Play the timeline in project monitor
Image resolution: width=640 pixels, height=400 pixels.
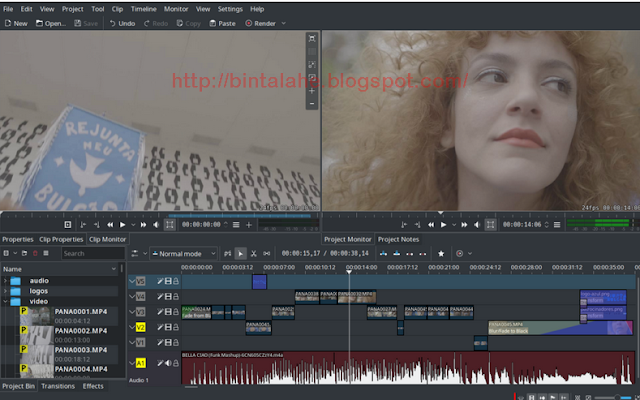(x=443, y=224)
